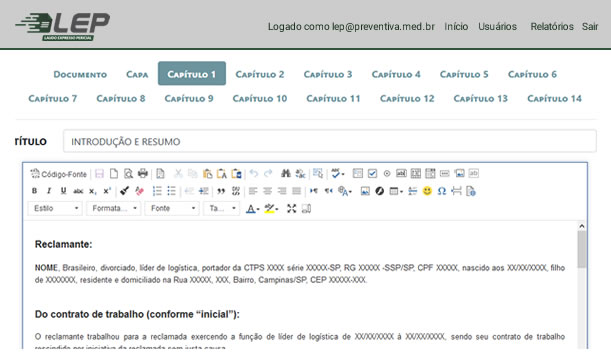Viewport: 611px width, 364px height.
Task: Center align the text
Action: (267, 191)
